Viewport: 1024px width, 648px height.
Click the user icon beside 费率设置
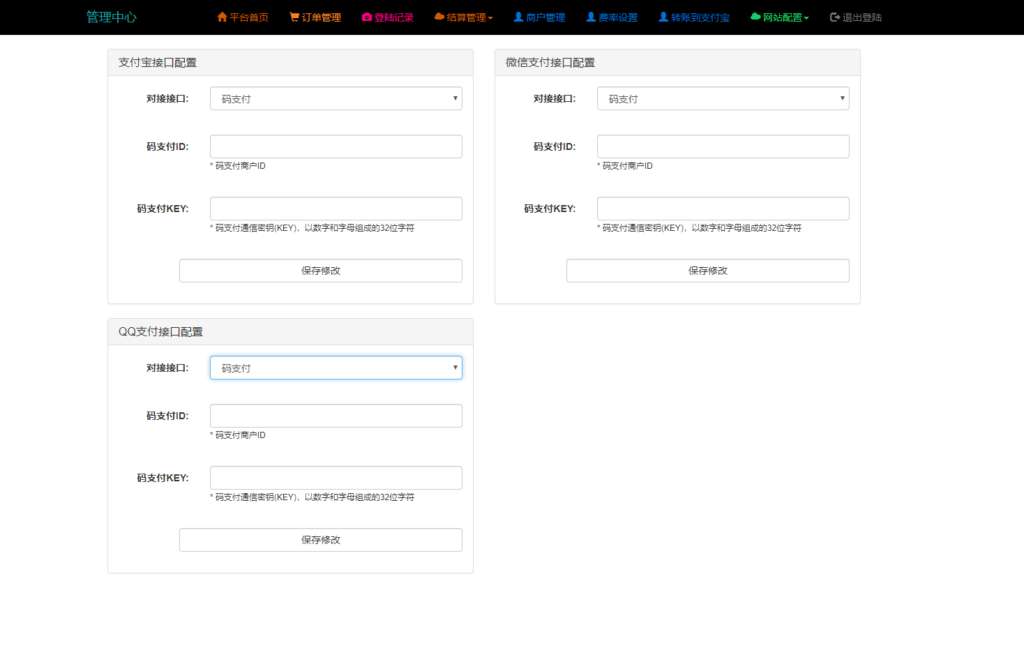591,17
